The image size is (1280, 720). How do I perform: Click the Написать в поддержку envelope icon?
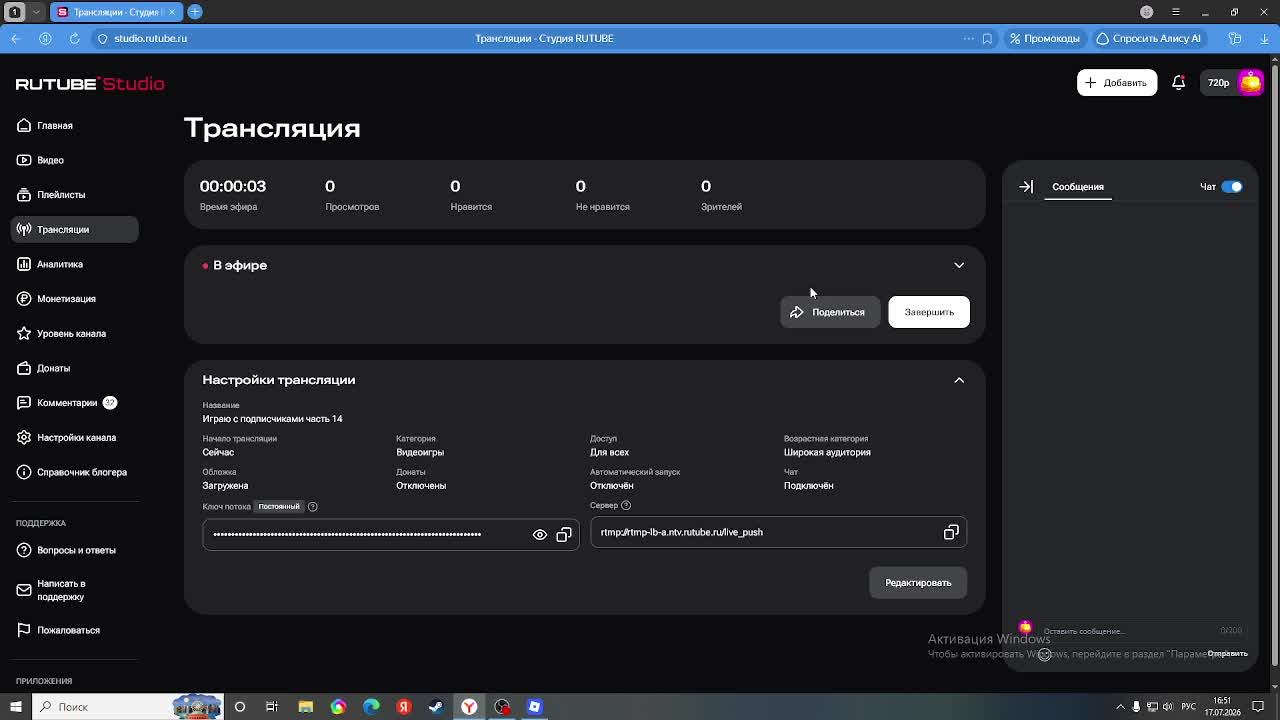click(x=24, y=590)
